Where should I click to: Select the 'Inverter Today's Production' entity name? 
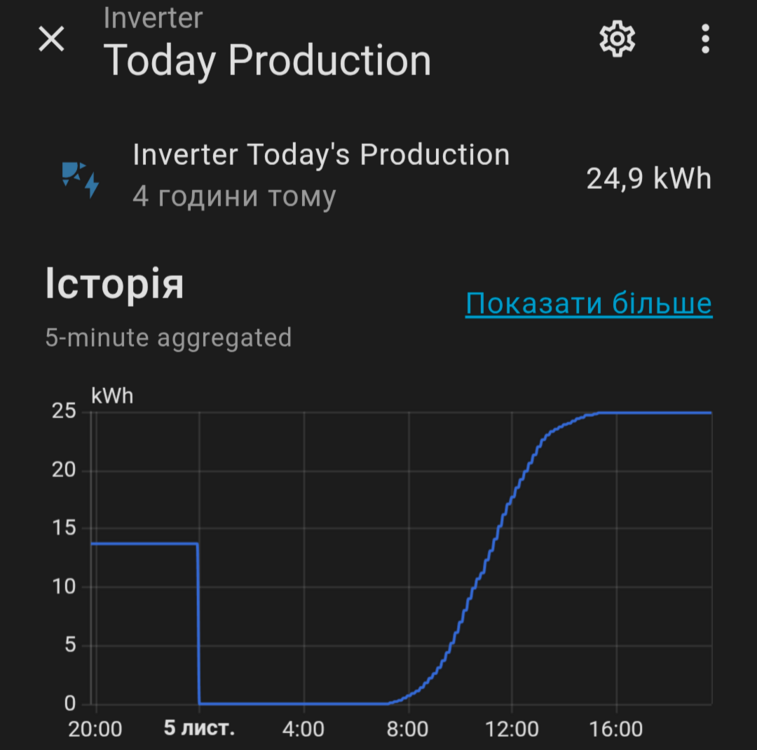(321, 155)
